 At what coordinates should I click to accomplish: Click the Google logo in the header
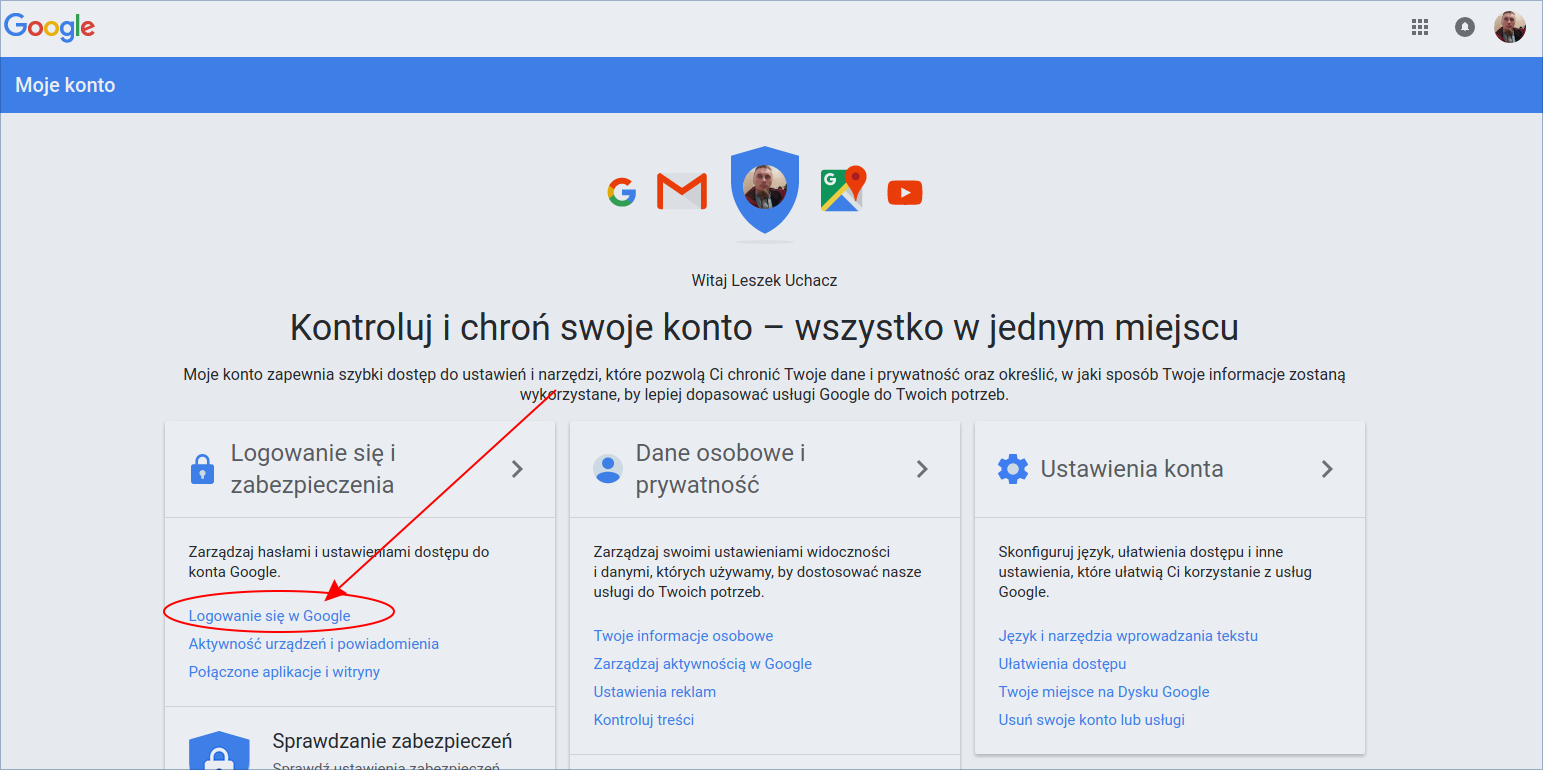pos(50,27)
